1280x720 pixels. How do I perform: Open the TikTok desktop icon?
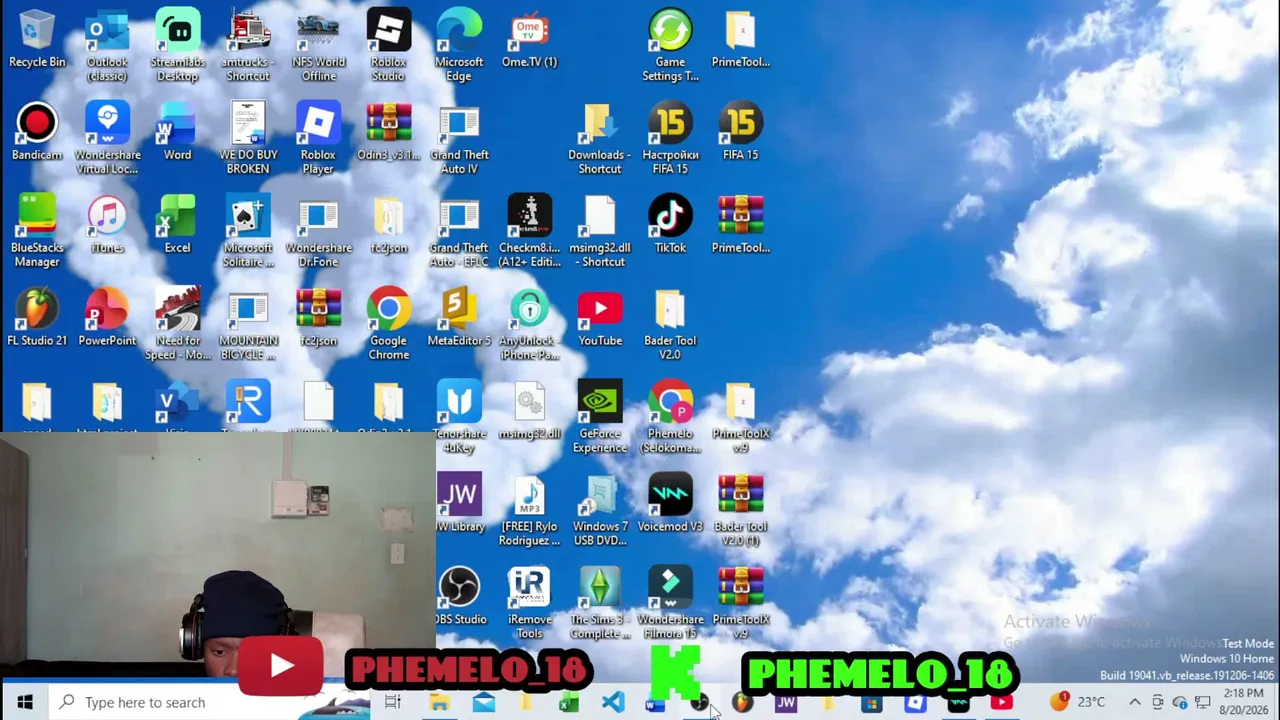click(x=670, y=226)
